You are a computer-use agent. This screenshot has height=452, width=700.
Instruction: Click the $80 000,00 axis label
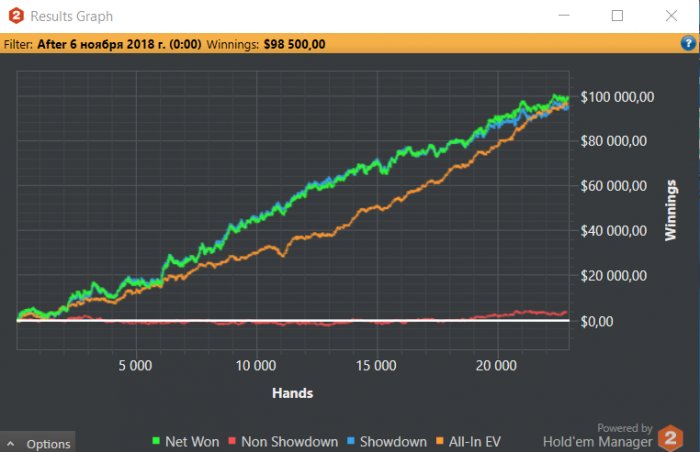point(613,141)
